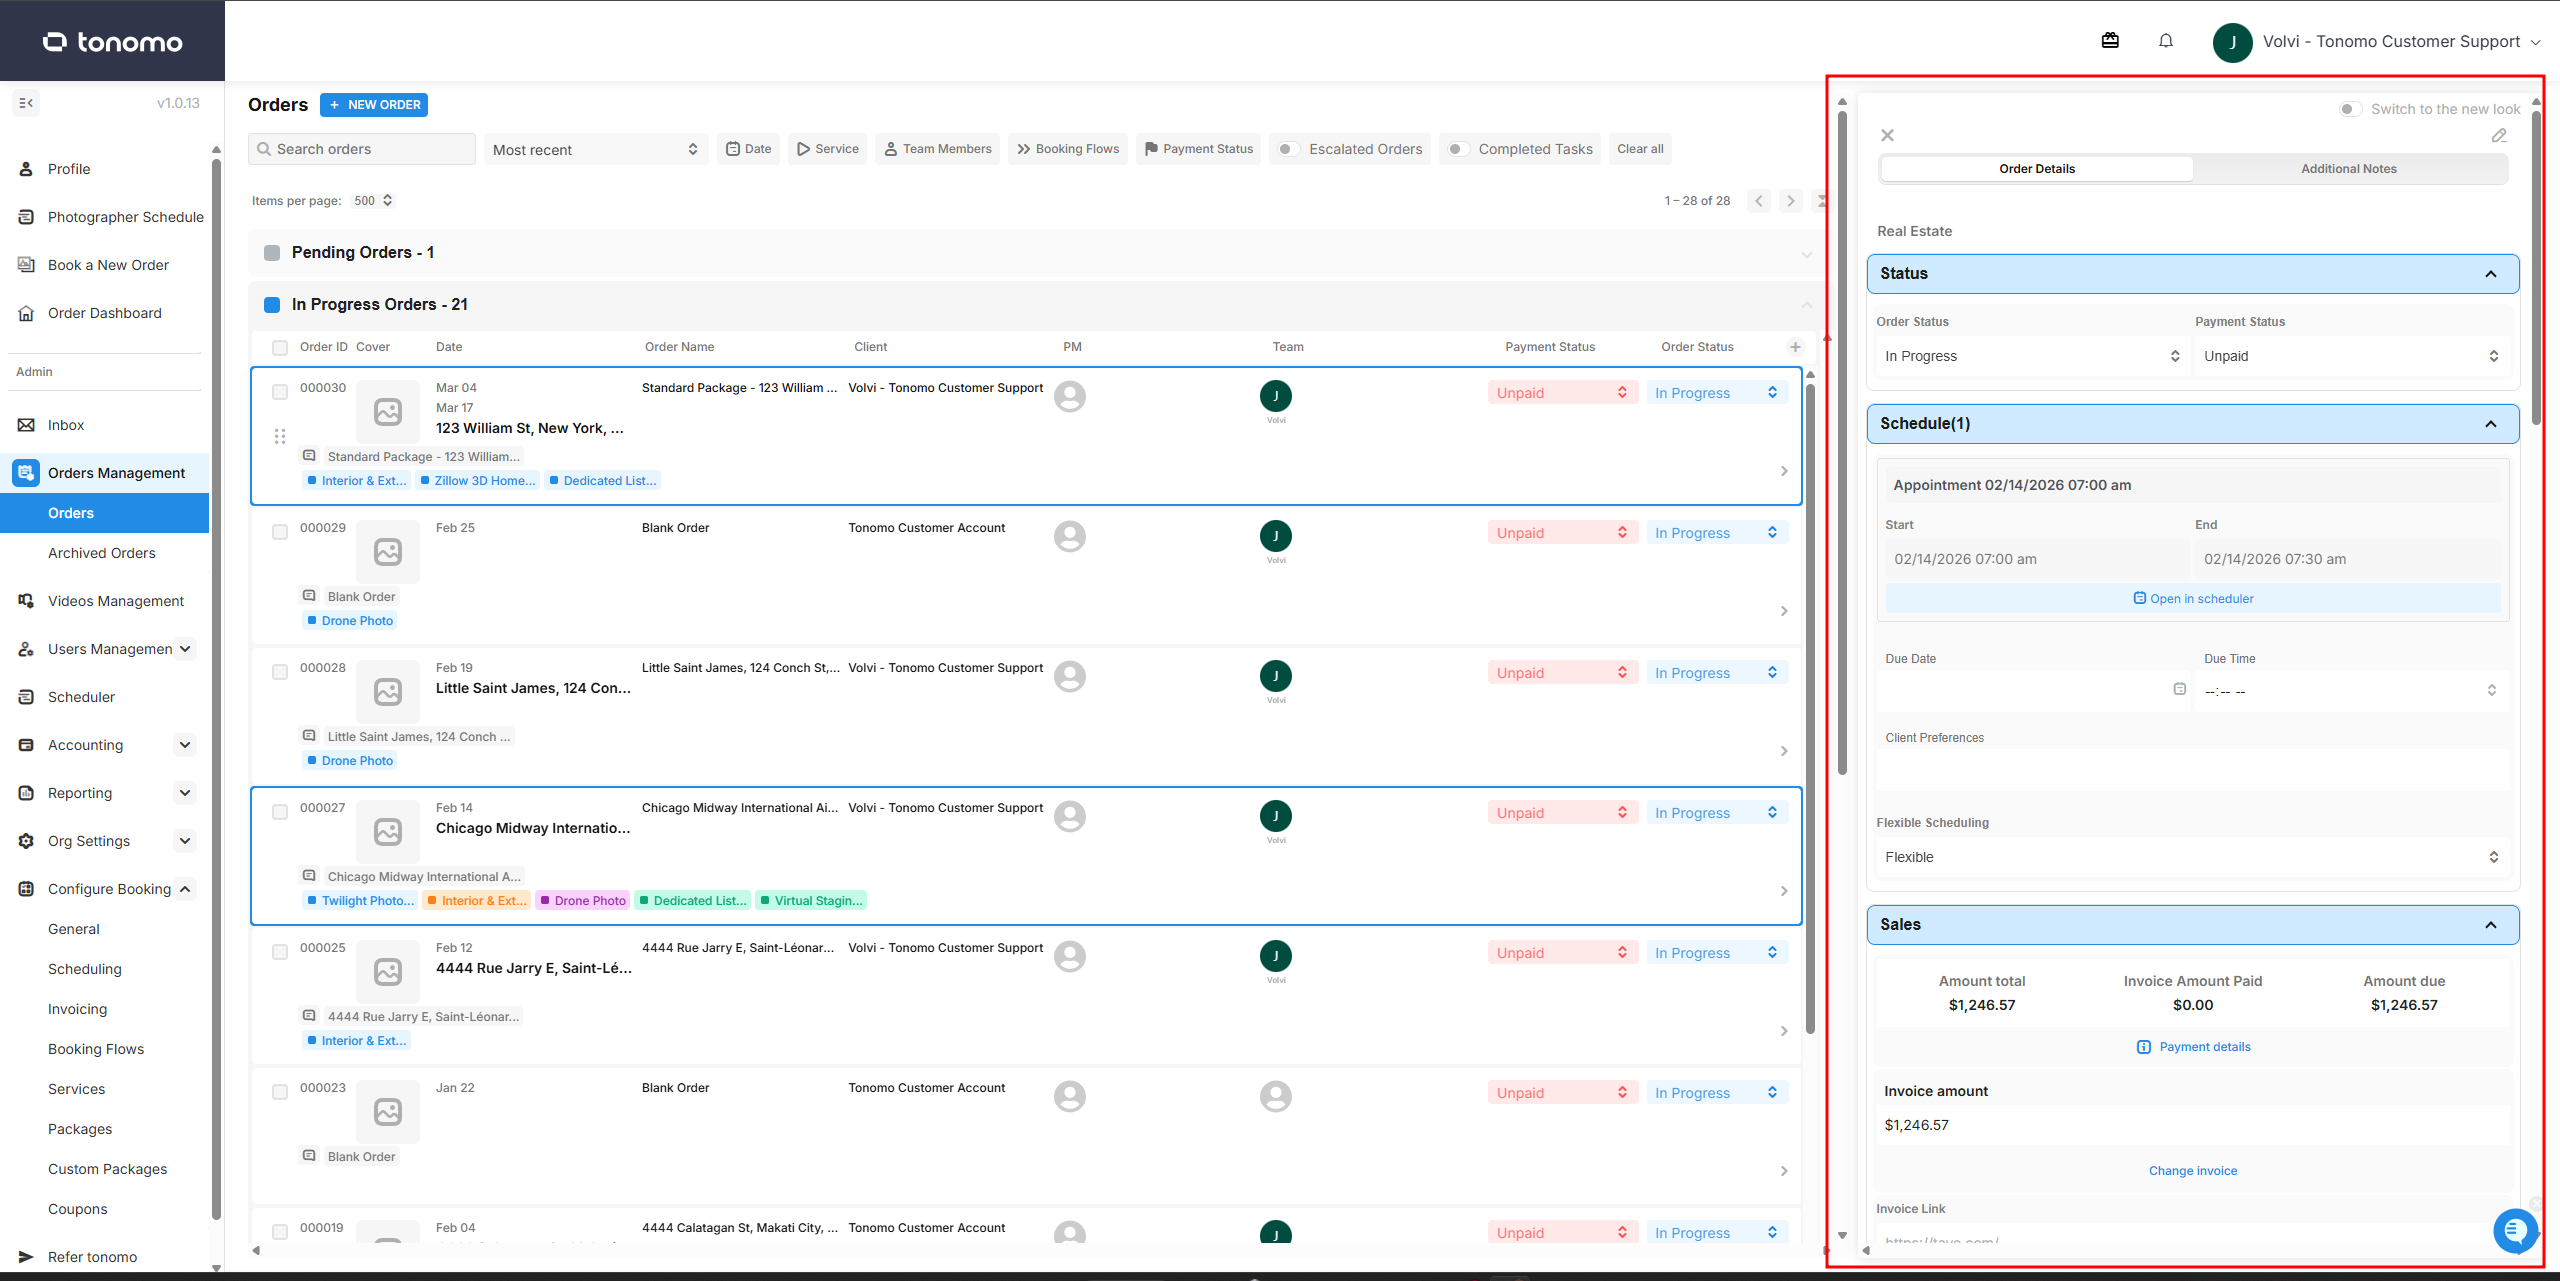The image size is (2560, 1281).
Task: Switch to Additional Notes tab
Action: [x=2349, y=169]
